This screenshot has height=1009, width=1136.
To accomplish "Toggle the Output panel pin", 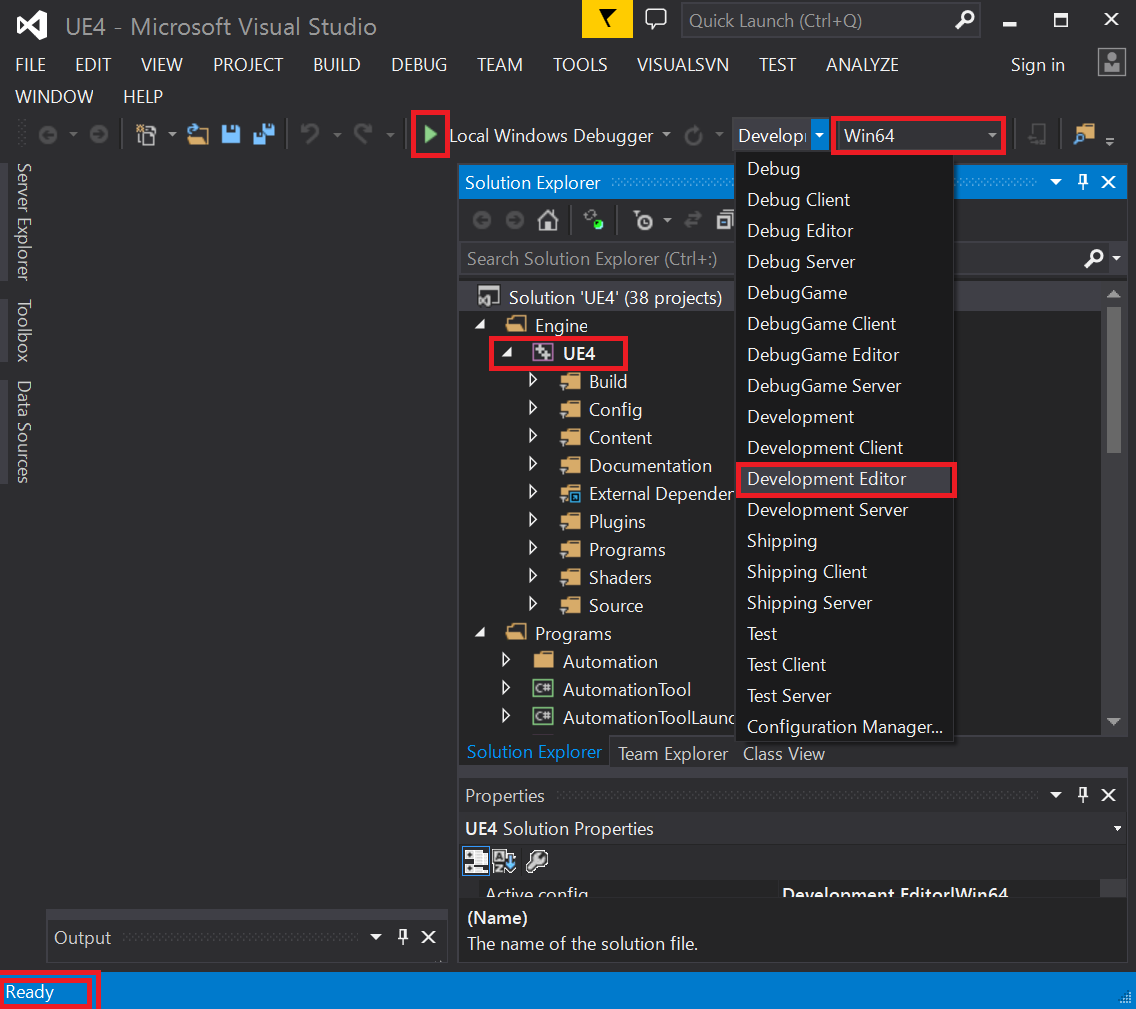I will click(403, 937).
